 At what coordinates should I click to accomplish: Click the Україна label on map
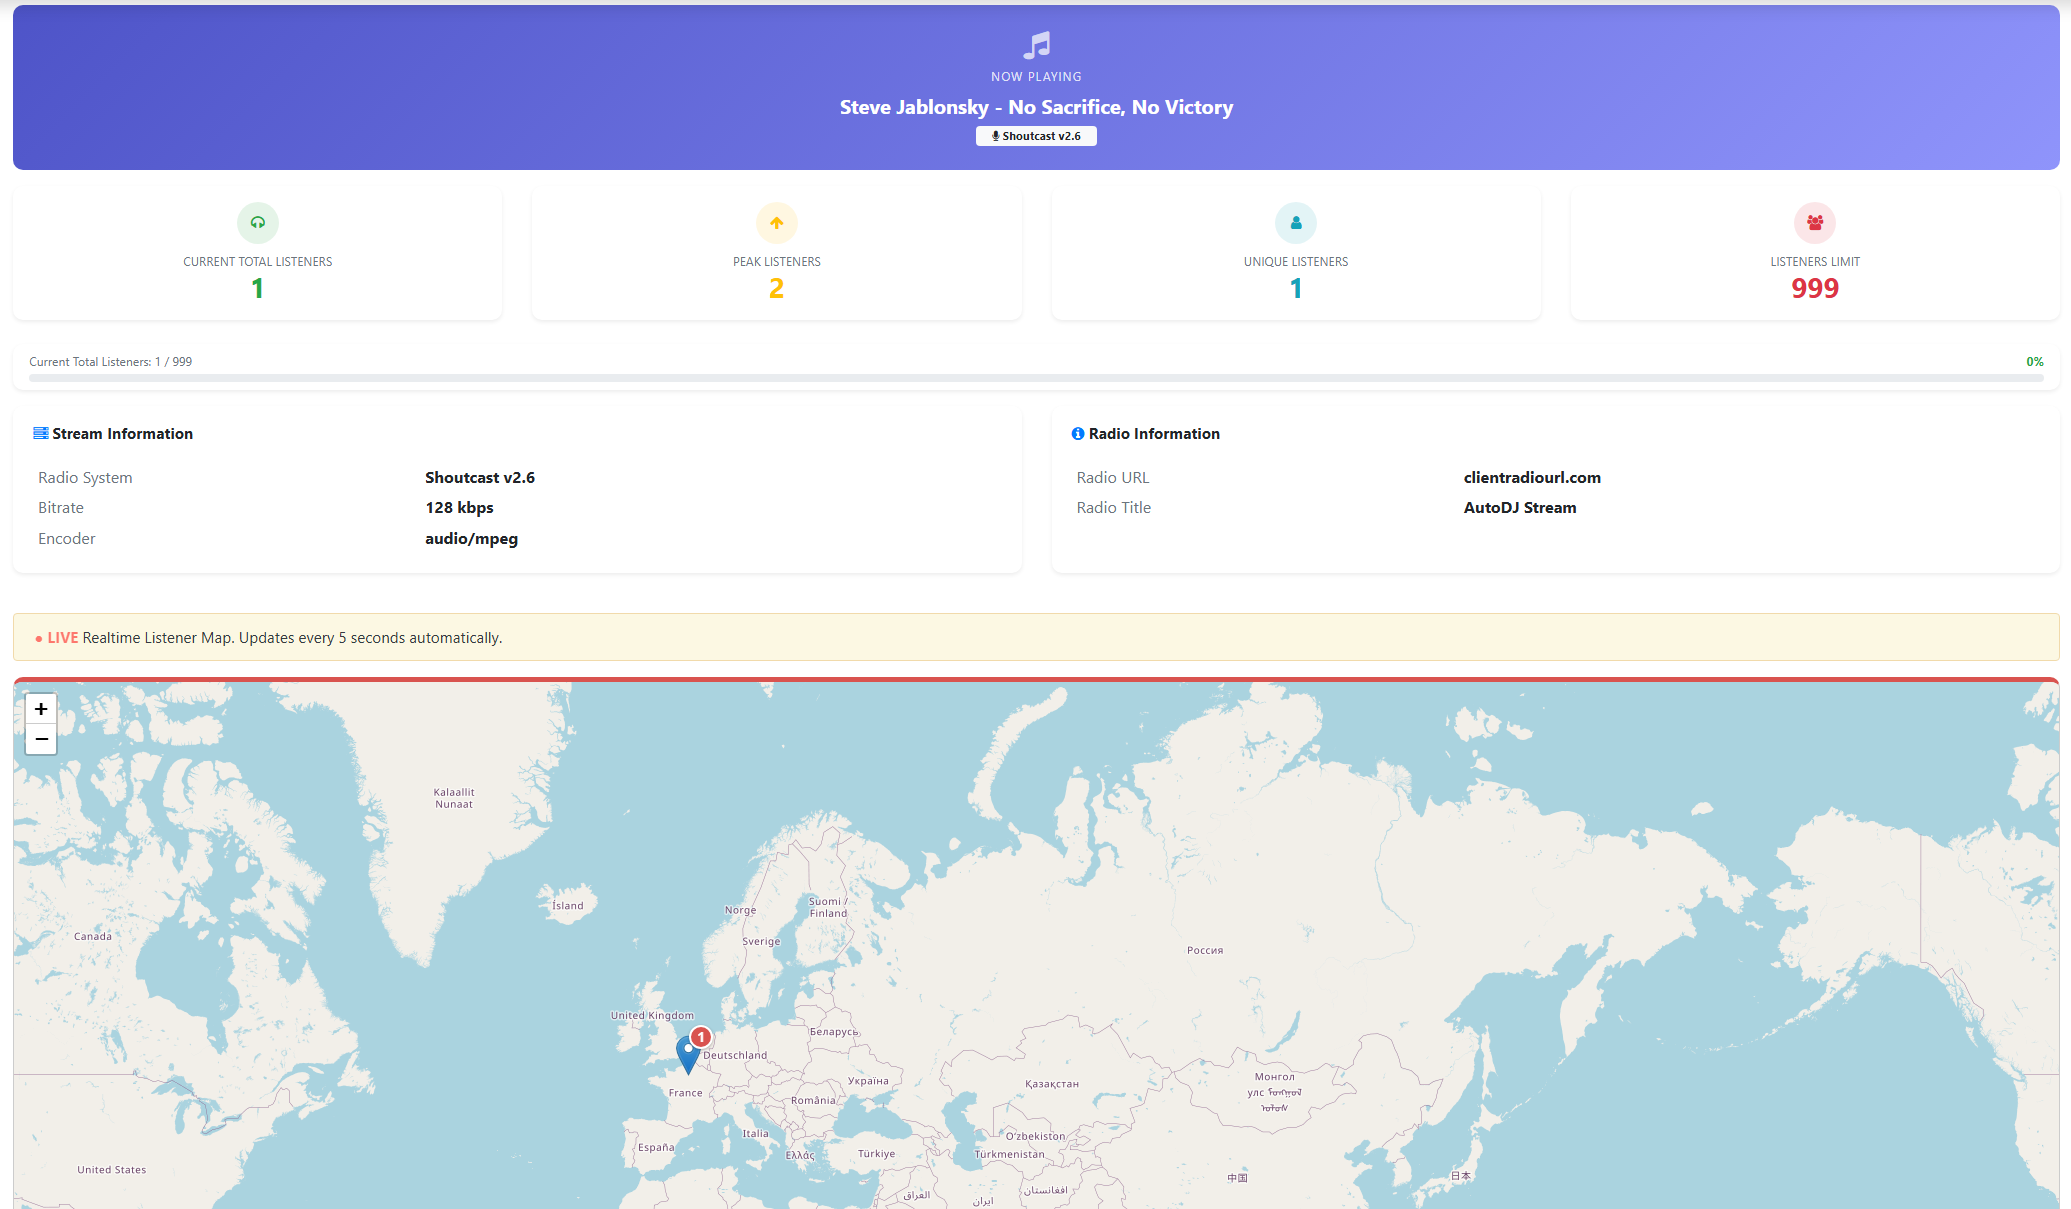[868, 1081]
